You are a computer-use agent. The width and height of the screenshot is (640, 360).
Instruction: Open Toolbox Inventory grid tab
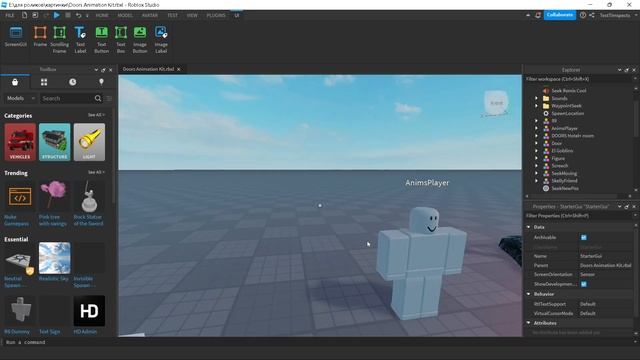tap(44, 82)
